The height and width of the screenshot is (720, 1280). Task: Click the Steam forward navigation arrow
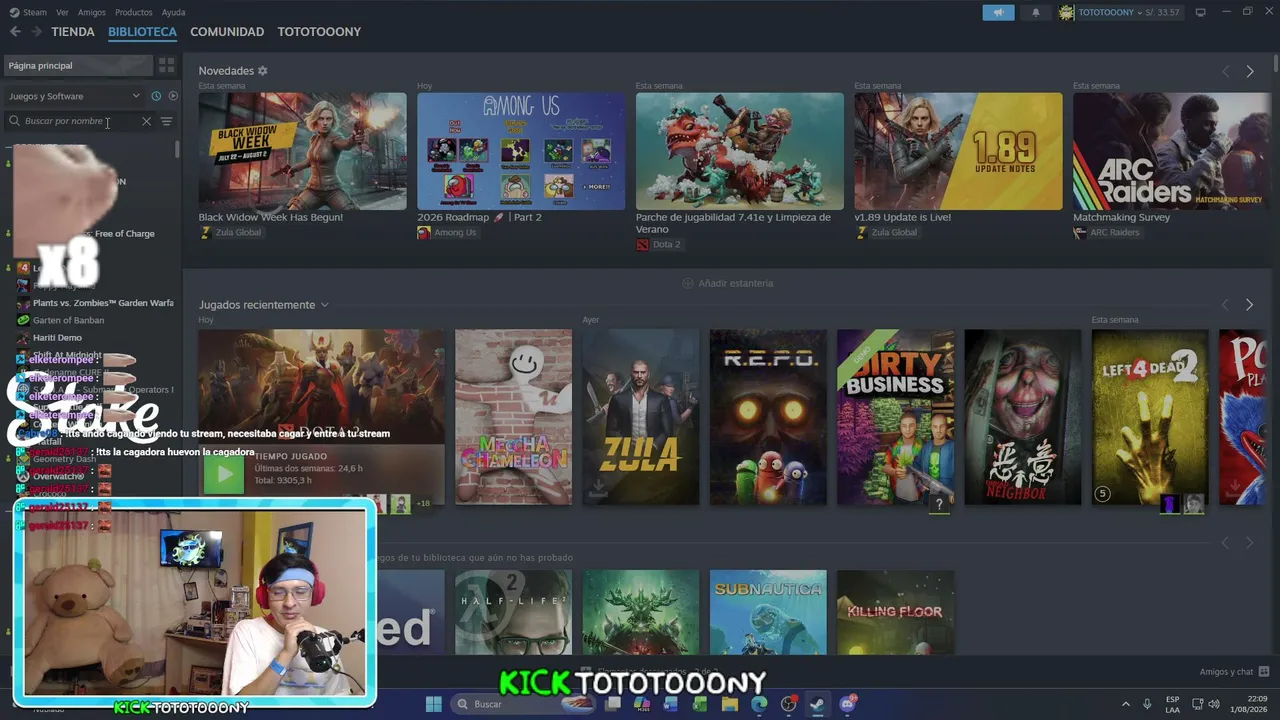pos(37,32)
